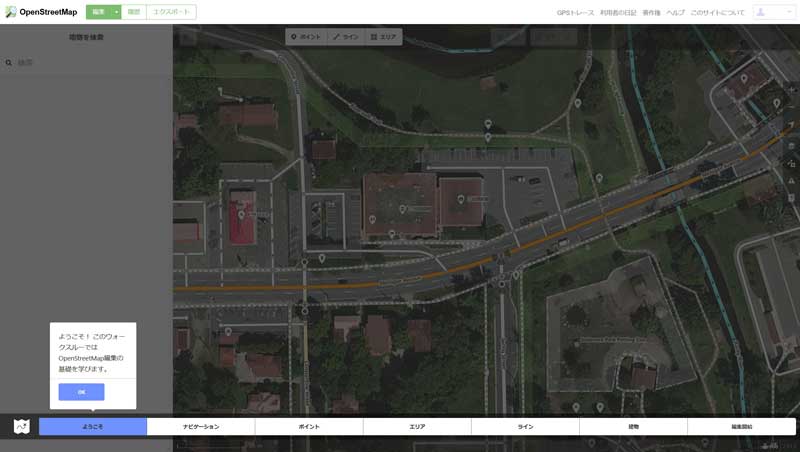Open the GPSトレース link
Image resolution: width=800 pixels, height=452 pixels.
coord(575,12)
